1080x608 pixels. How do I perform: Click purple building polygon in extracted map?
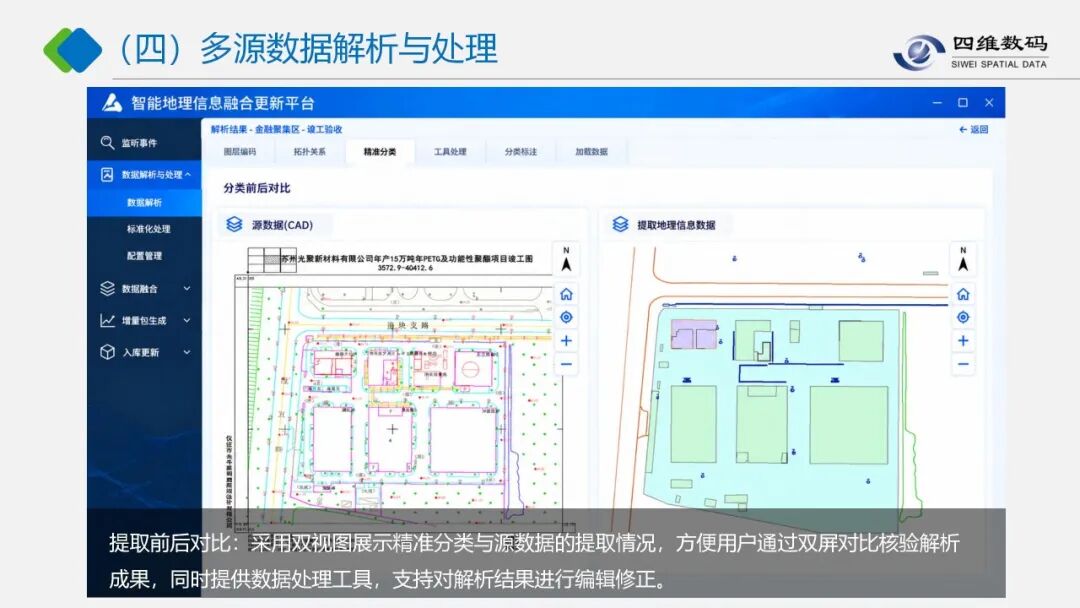click(x=694, y=334)
